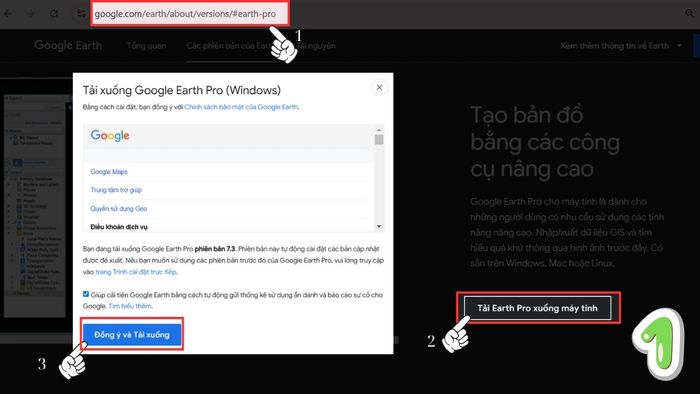
Task: Open Trung tâm trợ giúp link
Action: point(116,190)
